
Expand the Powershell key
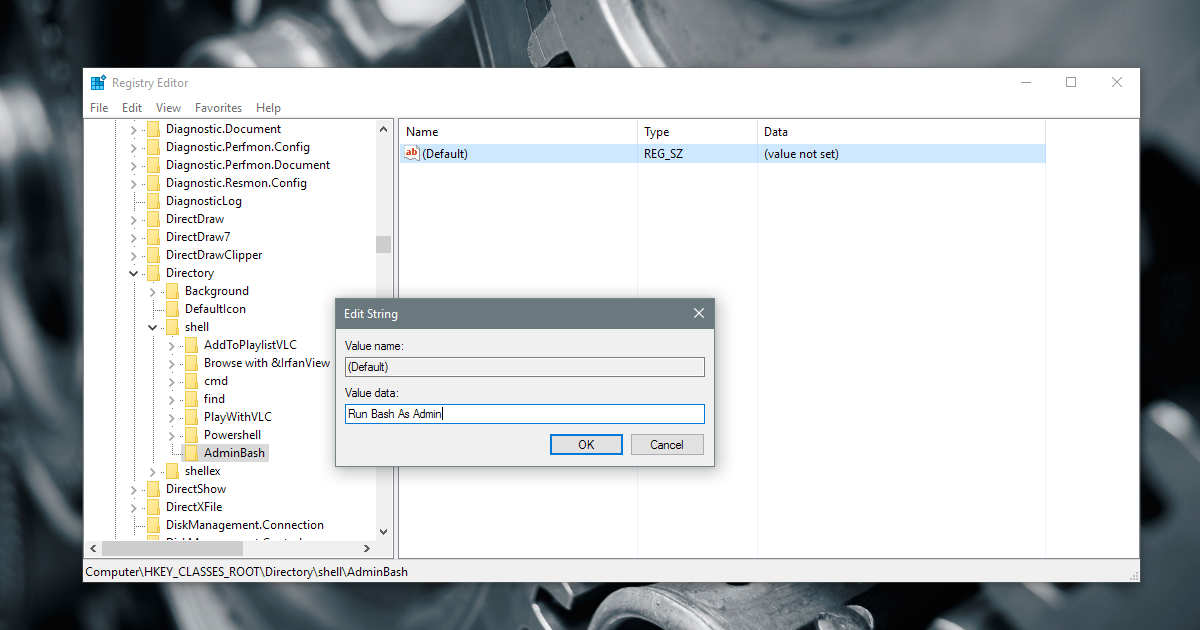pos(171,435)
